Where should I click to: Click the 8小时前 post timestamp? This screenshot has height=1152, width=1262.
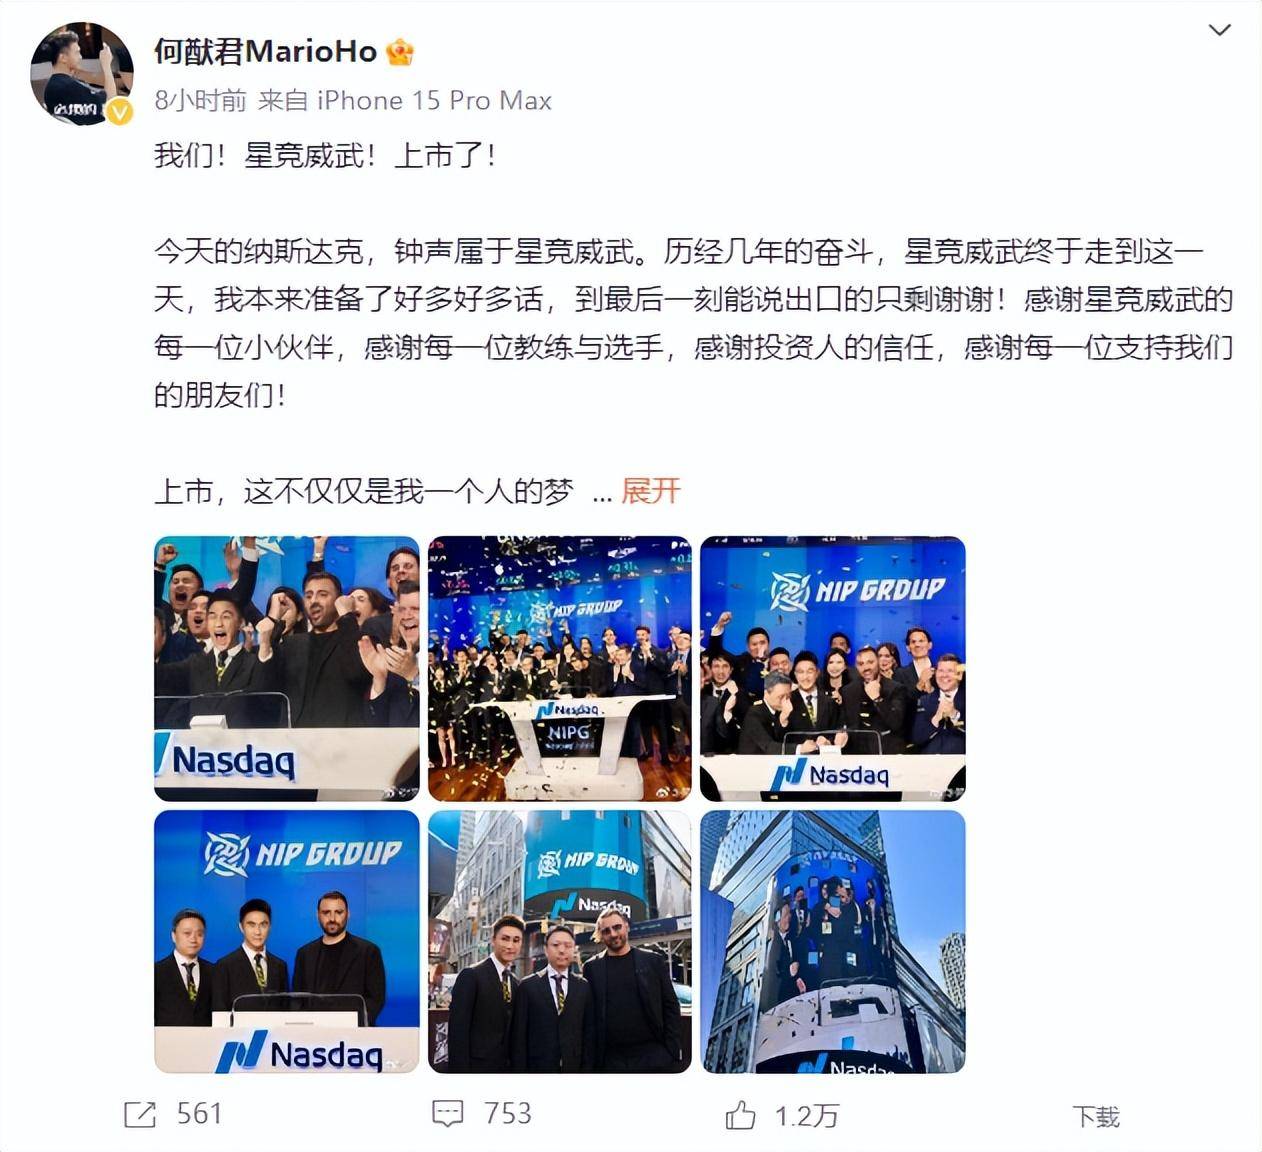tap(200, 101)
